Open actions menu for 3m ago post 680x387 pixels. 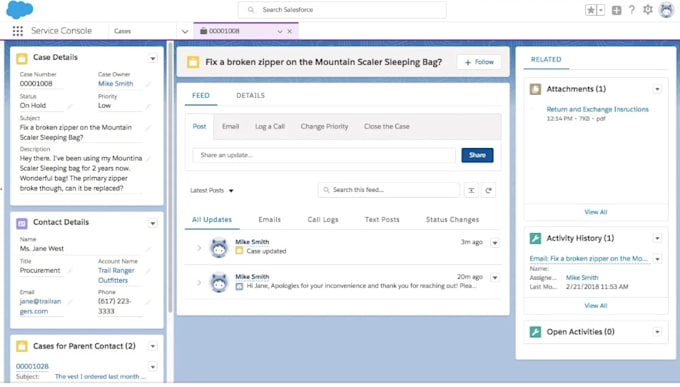pyautogui.click(x=495, y=243)
